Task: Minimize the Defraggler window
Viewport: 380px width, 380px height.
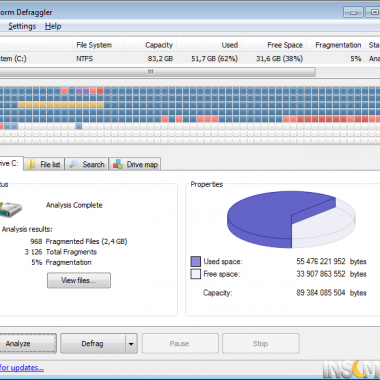Action: (x=354, y=12)
